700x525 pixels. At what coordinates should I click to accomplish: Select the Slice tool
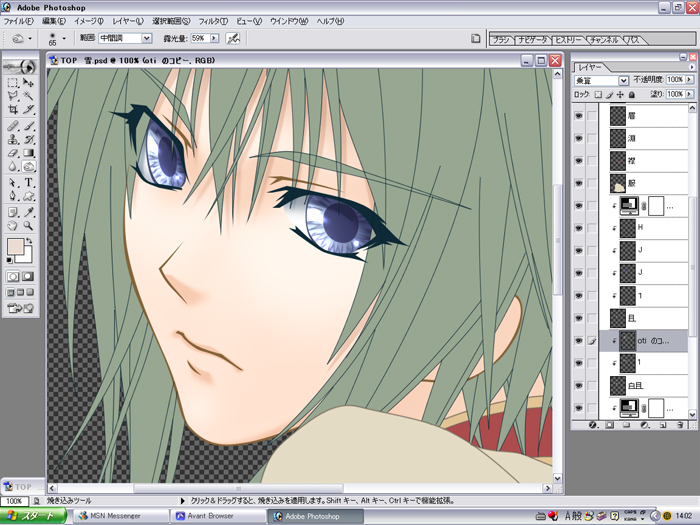click(28, 109)
